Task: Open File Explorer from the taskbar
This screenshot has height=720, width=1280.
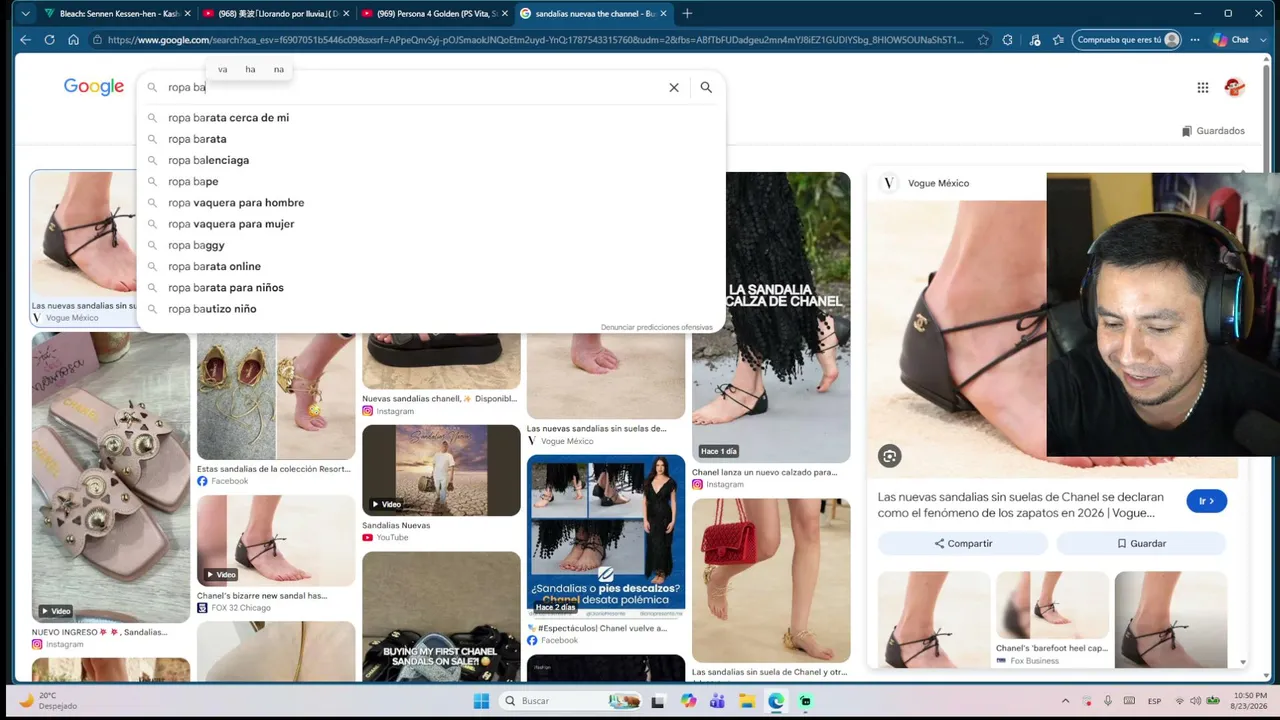Action: coord(747,701)
